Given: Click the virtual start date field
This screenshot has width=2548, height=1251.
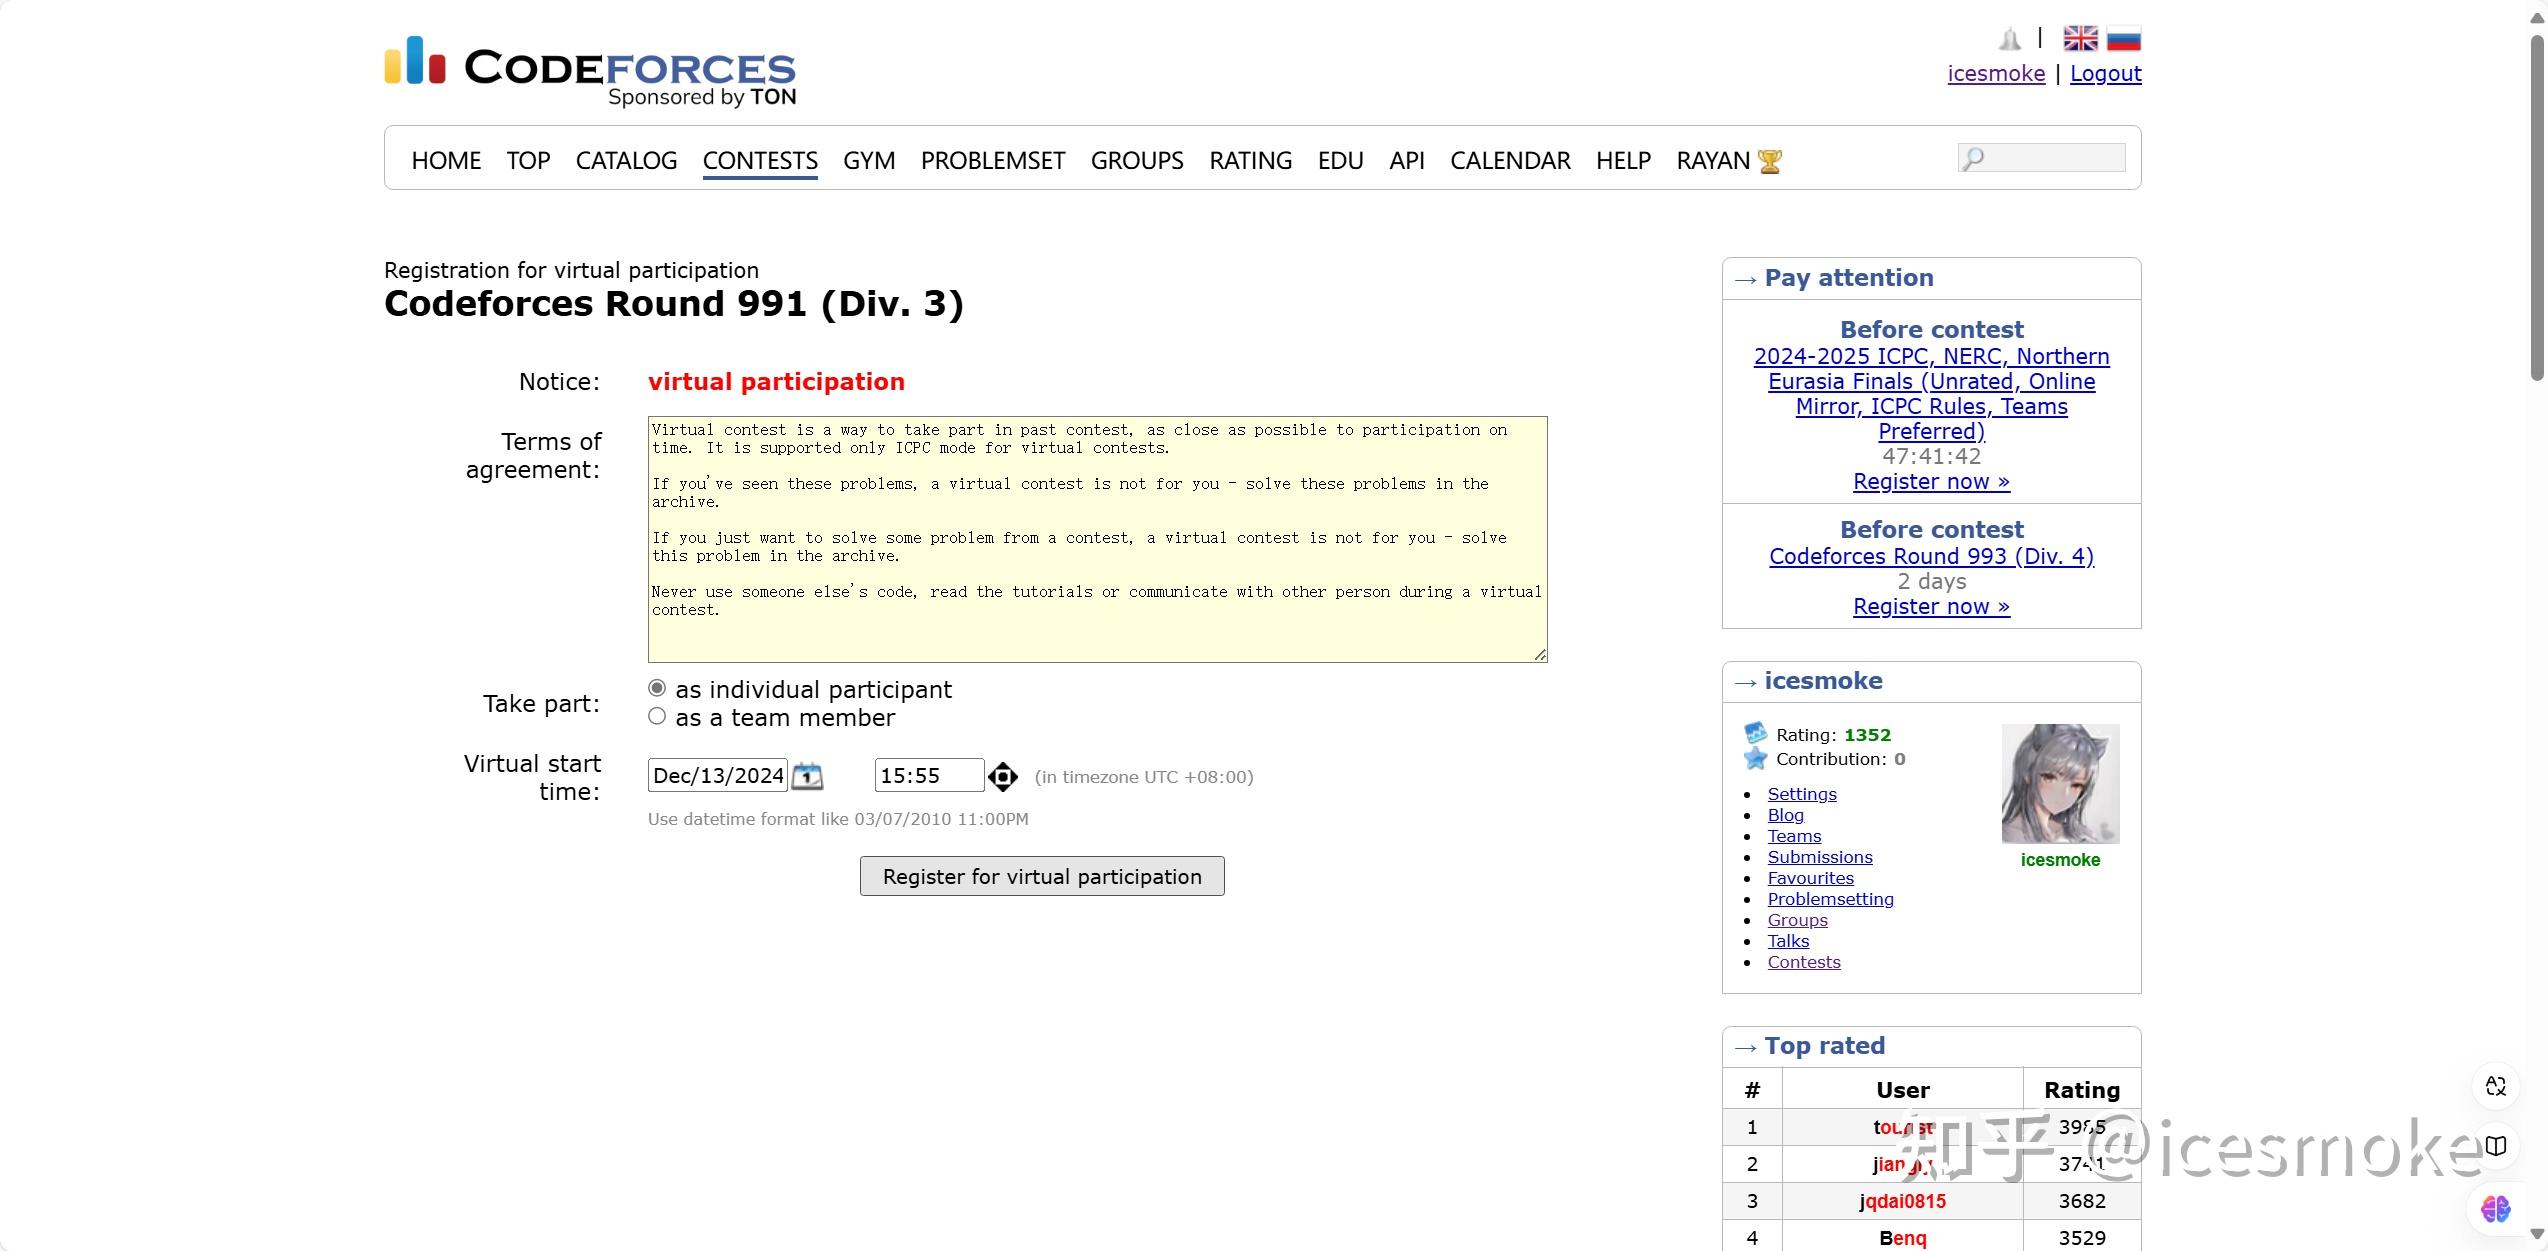Looking at the screenshot, I should click(717, 776).
